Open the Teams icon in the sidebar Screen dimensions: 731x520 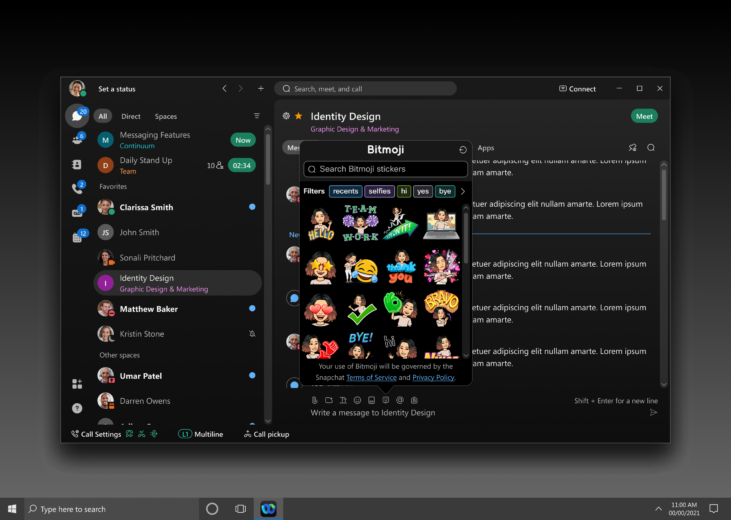click(x=77, y=140)
